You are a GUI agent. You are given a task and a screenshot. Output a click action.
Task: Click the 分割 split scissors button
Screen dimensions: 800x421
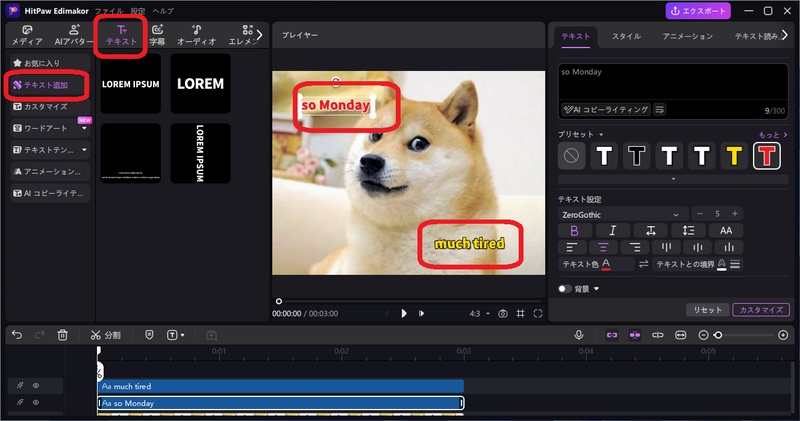tap(106, 335)
